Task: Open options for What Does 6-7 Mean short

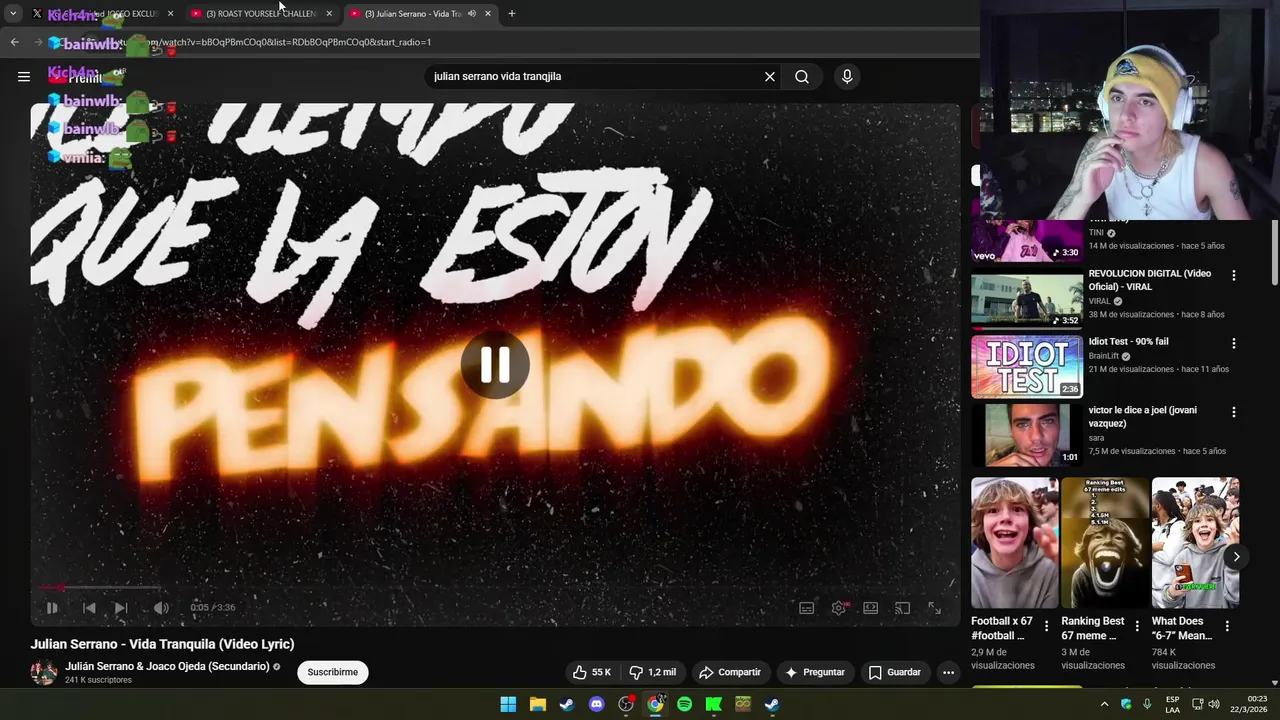Action: (1227, 626)
